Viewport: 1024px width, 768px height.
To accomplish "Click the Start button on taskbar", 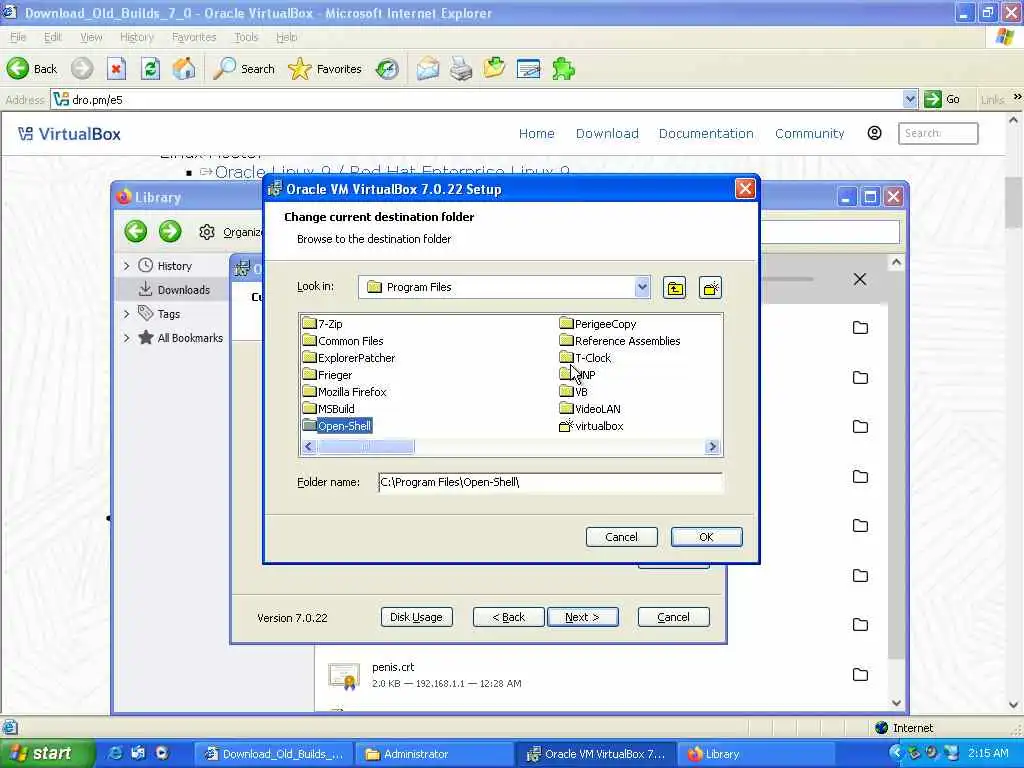I will point(47,754).
